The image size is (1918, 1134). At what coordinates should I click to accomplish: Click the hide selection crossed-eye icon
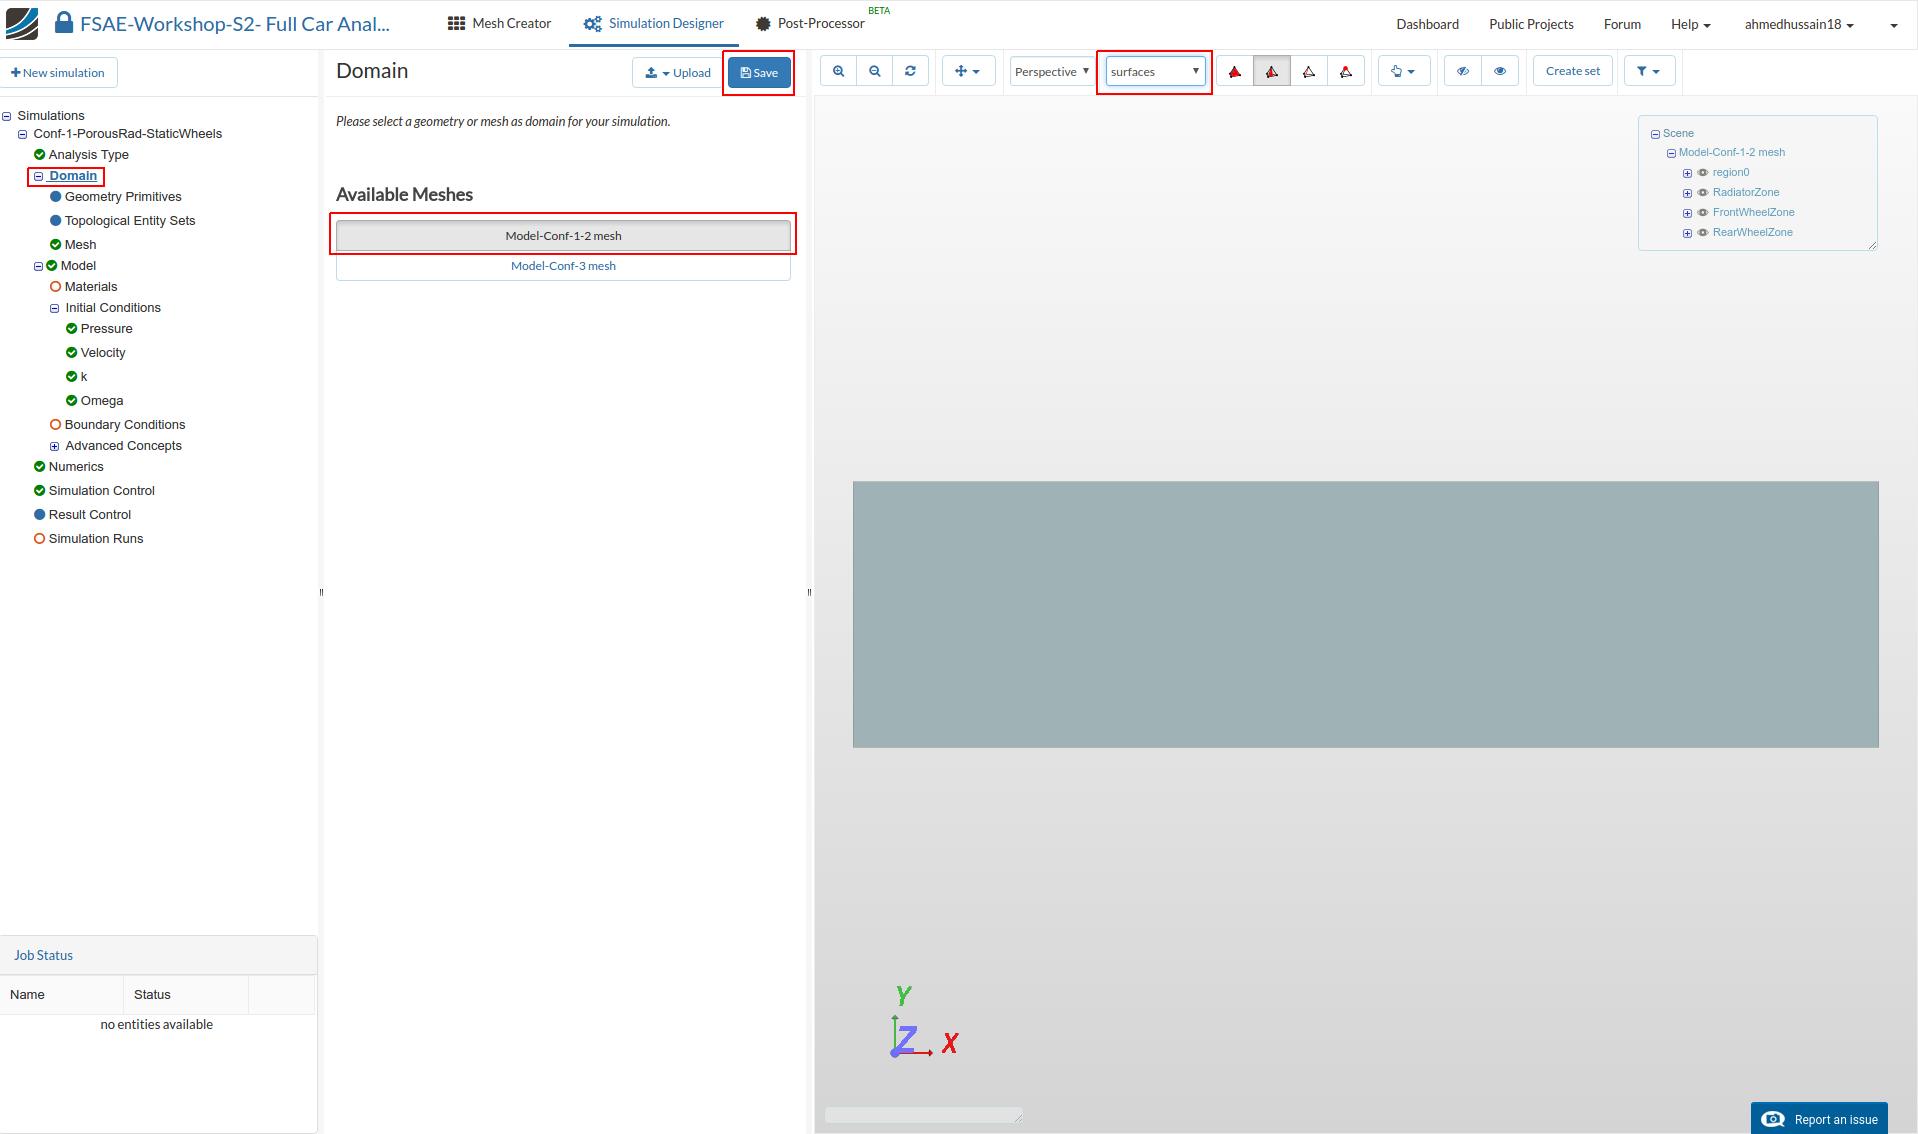pyautogui.click(x=1463, y=71)
